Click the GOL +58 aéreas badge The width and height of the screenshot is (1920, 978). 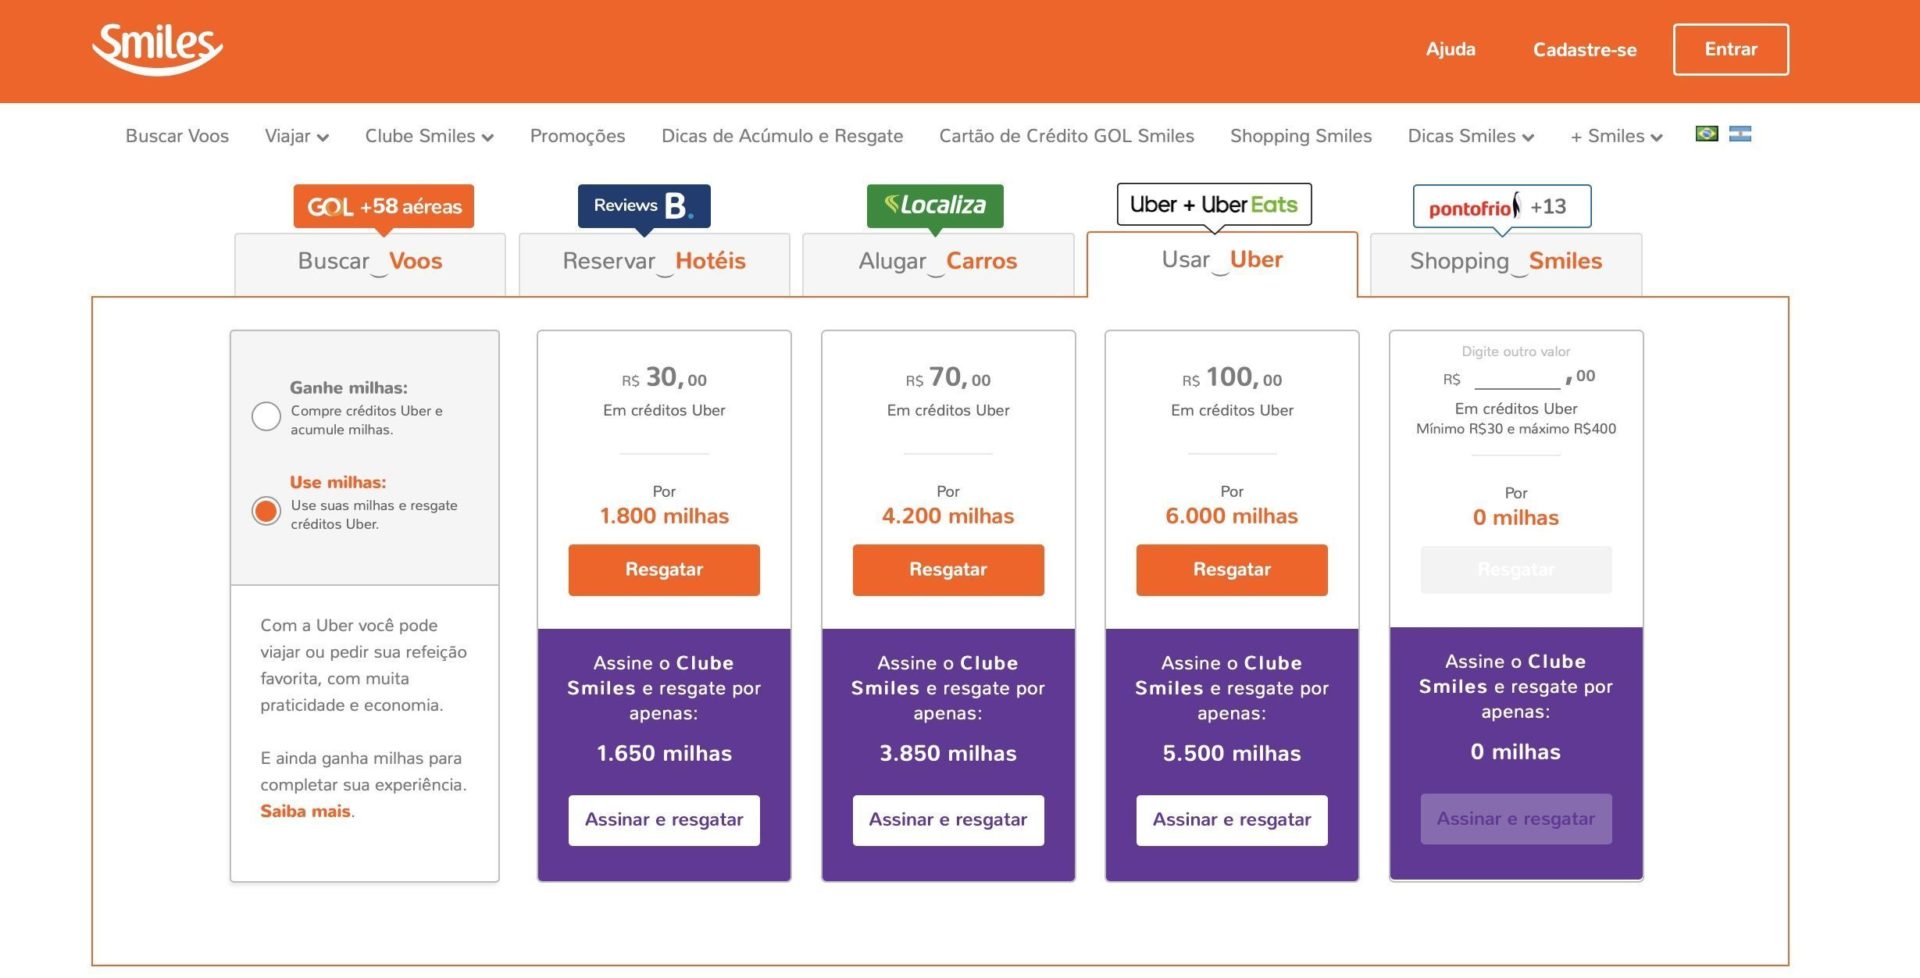tap(384, 206)
